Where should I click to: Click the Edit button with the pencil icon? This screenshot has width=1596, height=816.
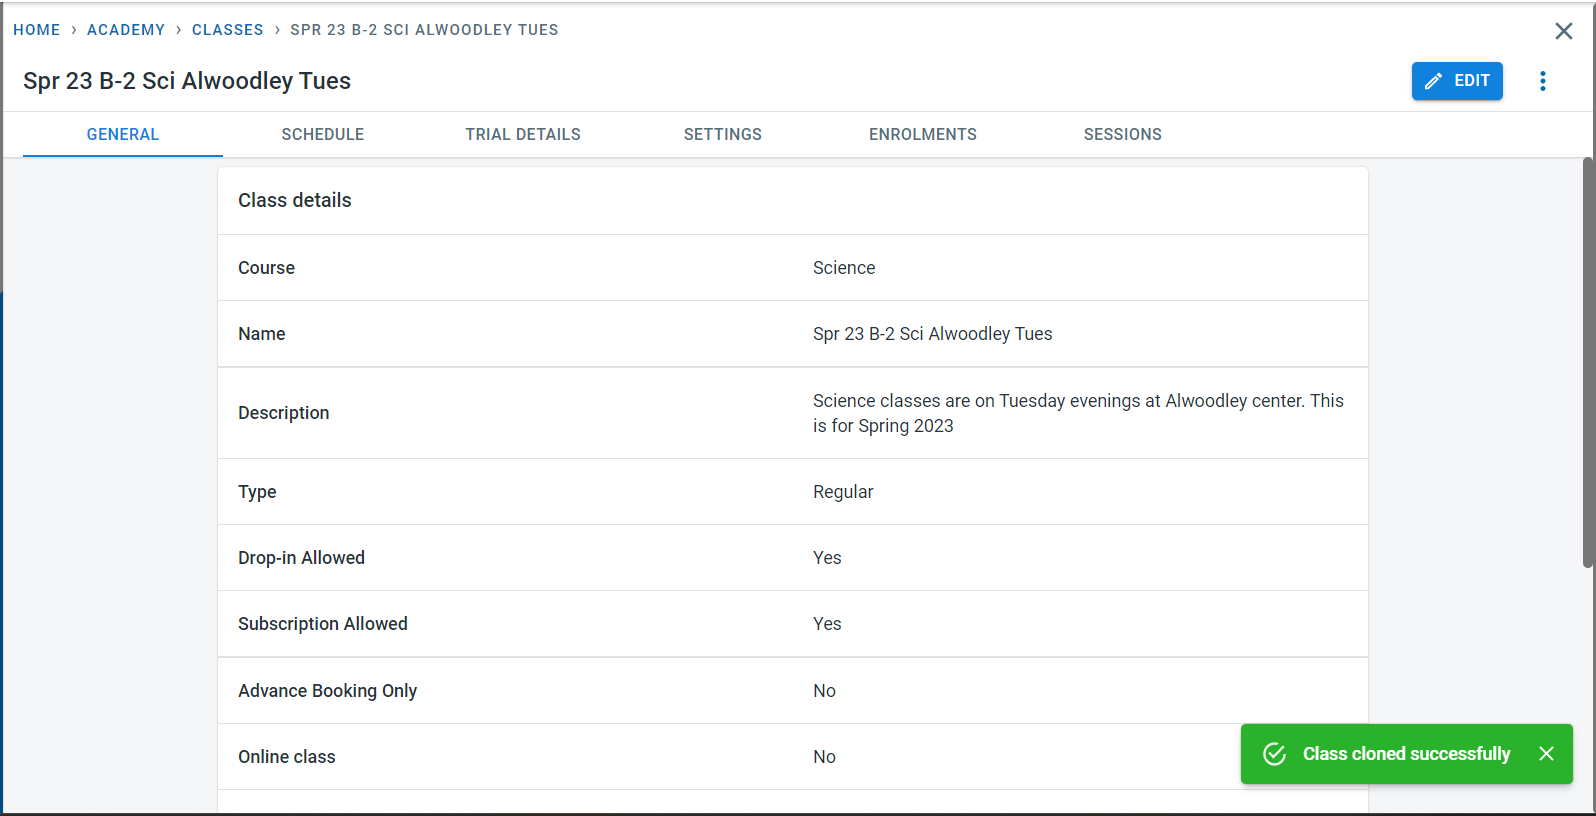coord(1457,81)
